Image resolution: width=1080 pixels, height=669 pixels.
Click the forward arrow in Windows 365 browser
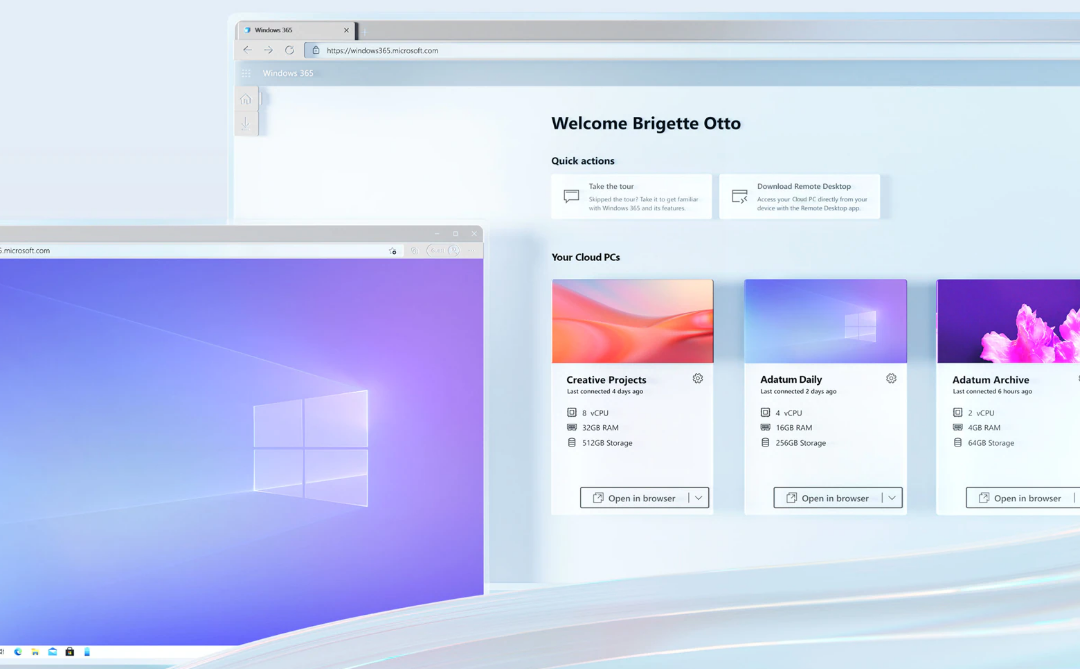[x=268, y=50]
